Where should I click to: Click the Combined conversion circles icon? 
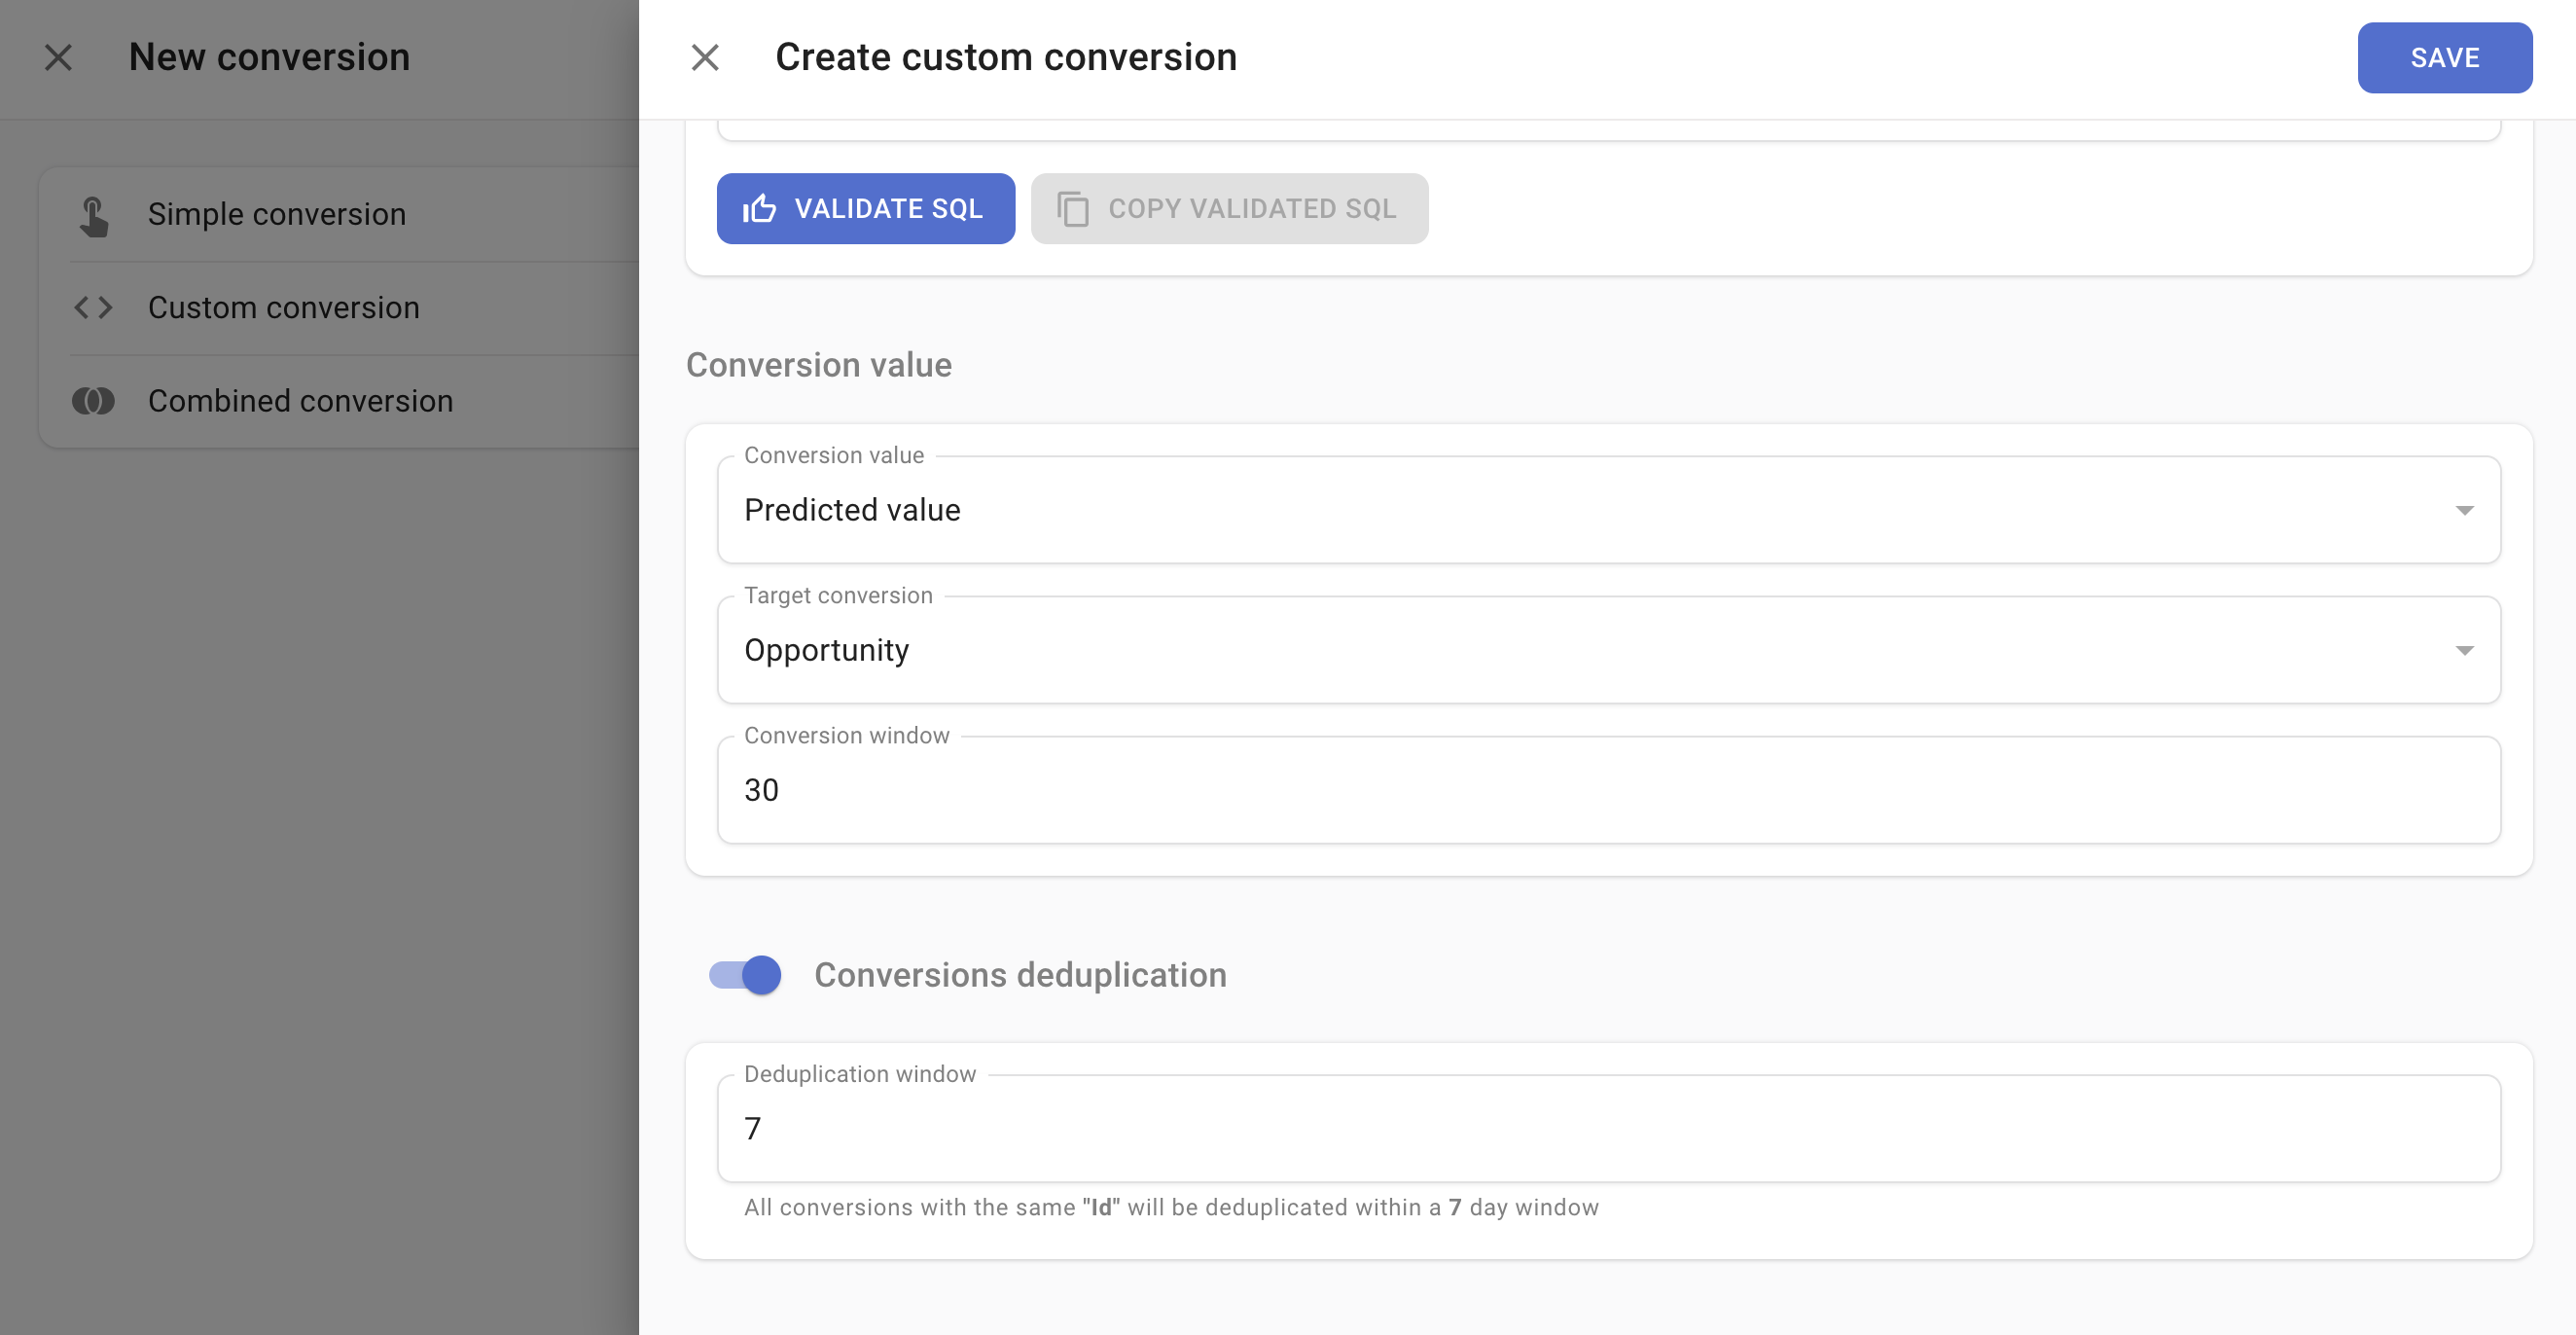95,400
